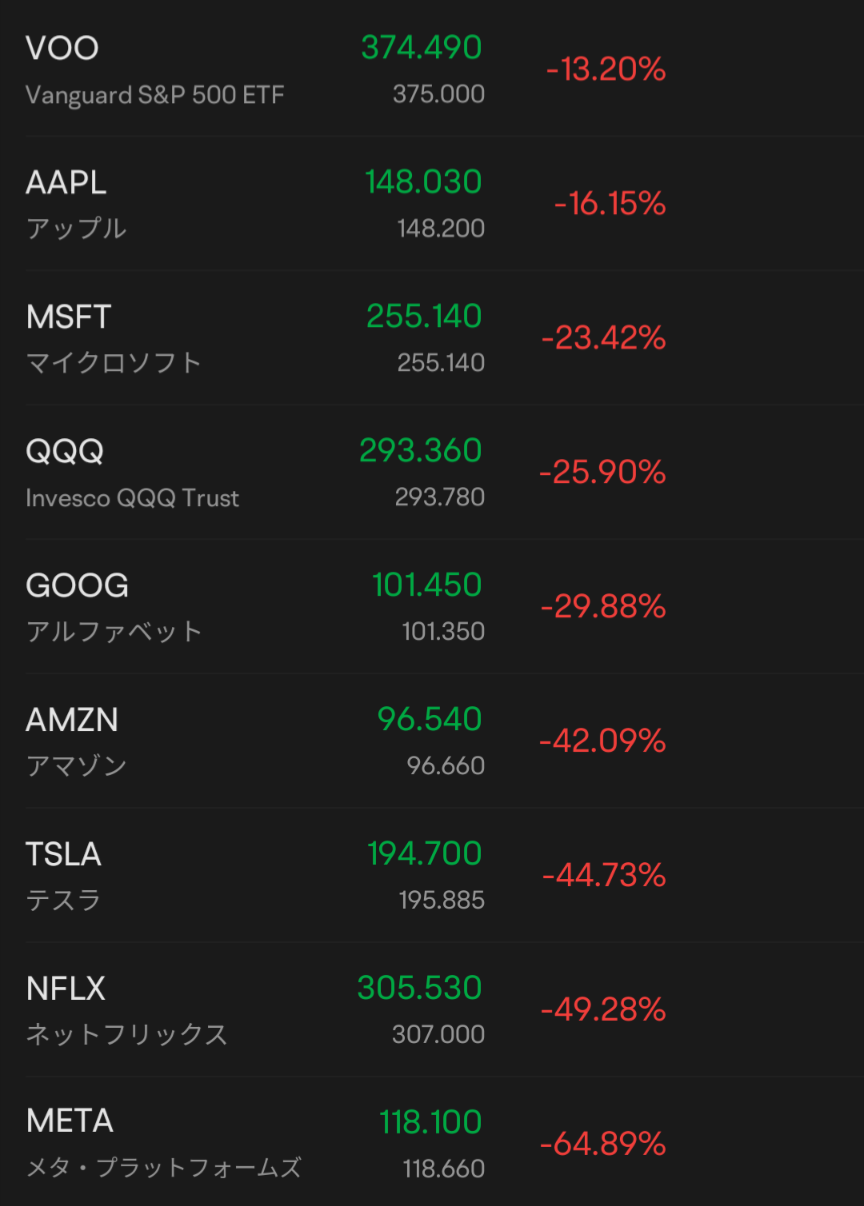The width and height of the screenshot is (864, 1206).
Task: Tap the QQQ ticker symbol
Action: tap(65, 452)
